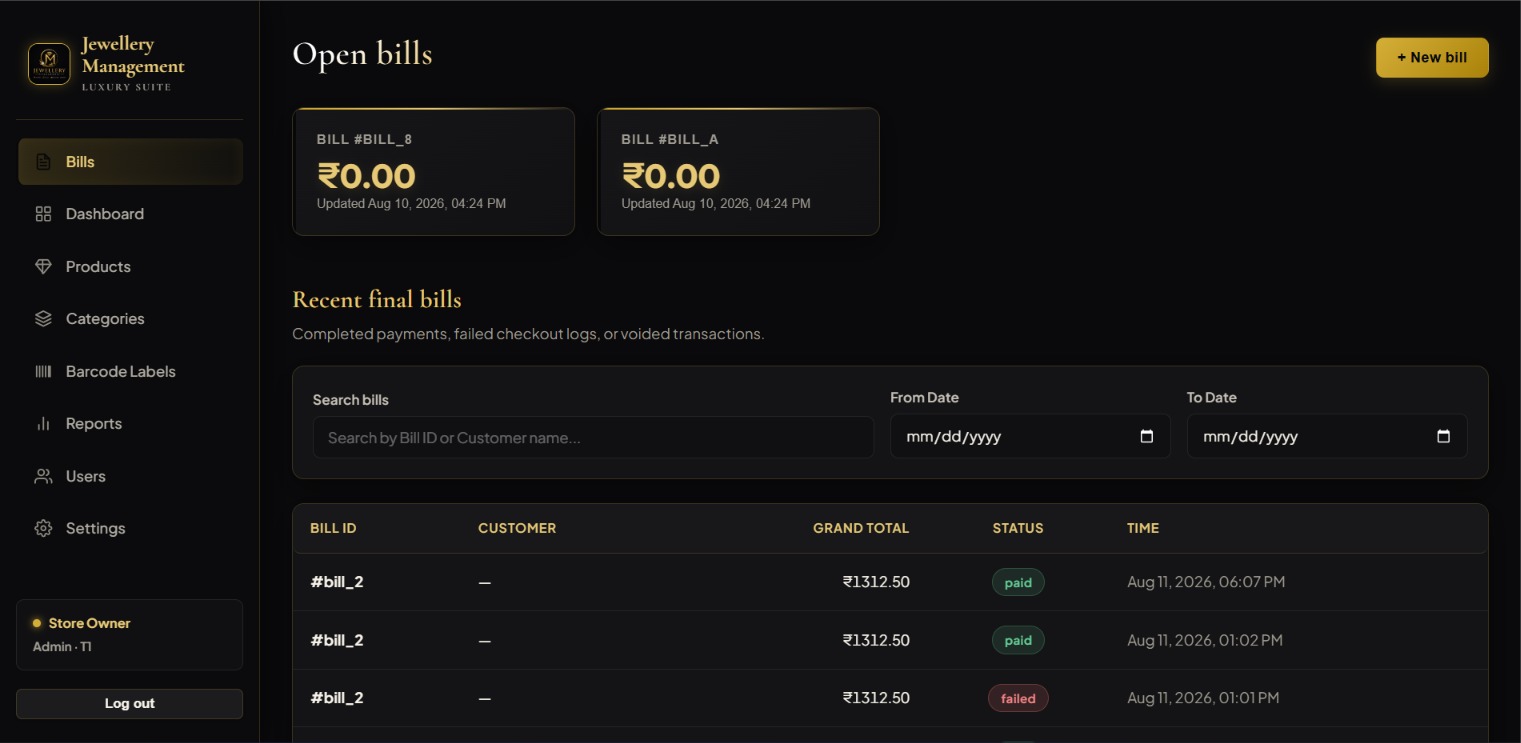Open the open bill card #BILL_A

pyautogui.click(x=738, y=172)
